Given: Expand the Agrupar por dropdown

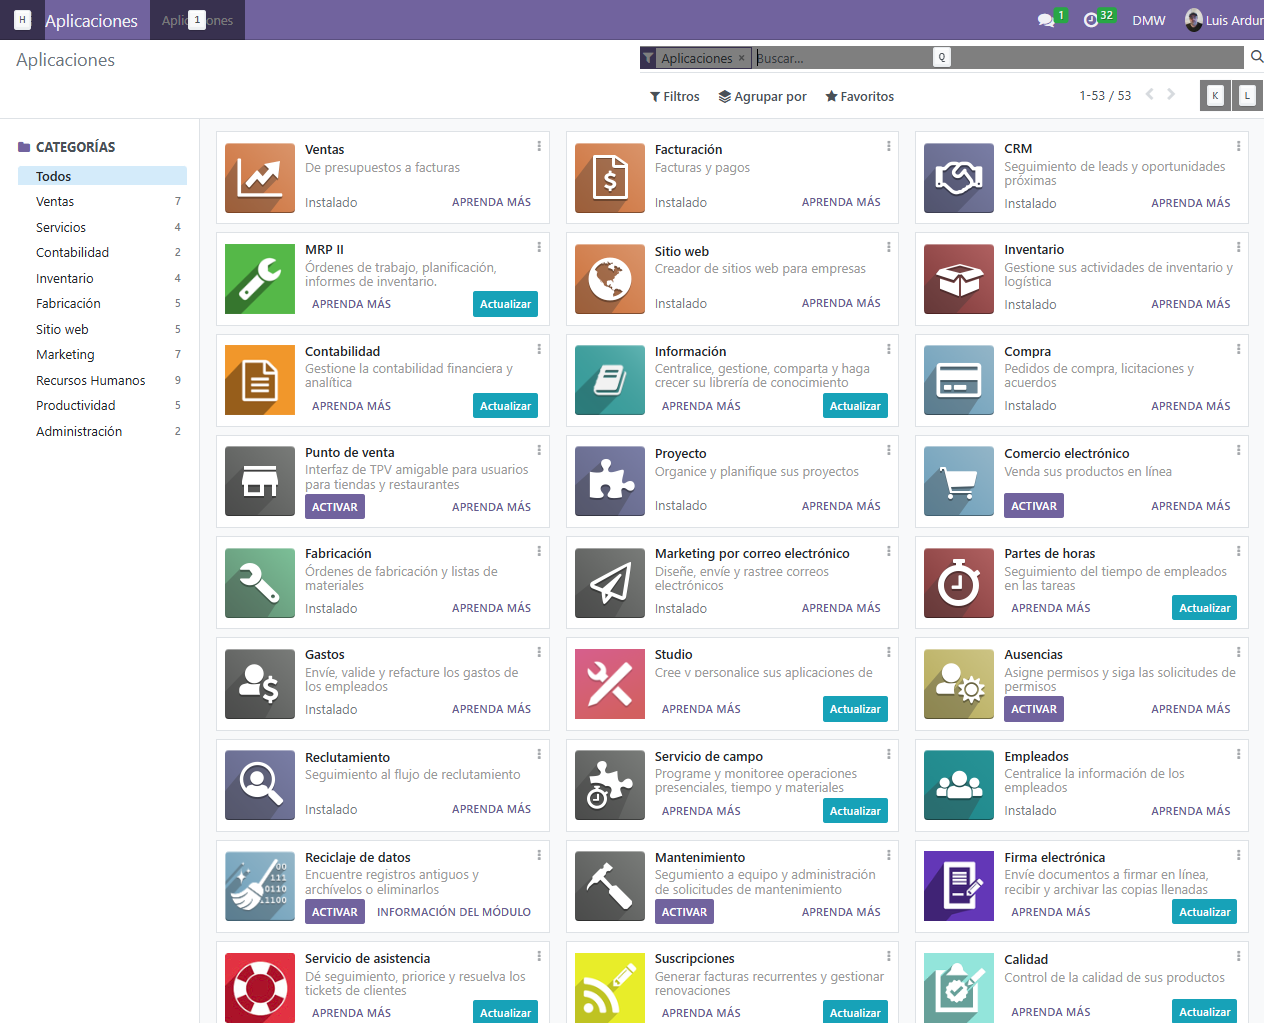Looking at the screenshot, I should [763, 97].
